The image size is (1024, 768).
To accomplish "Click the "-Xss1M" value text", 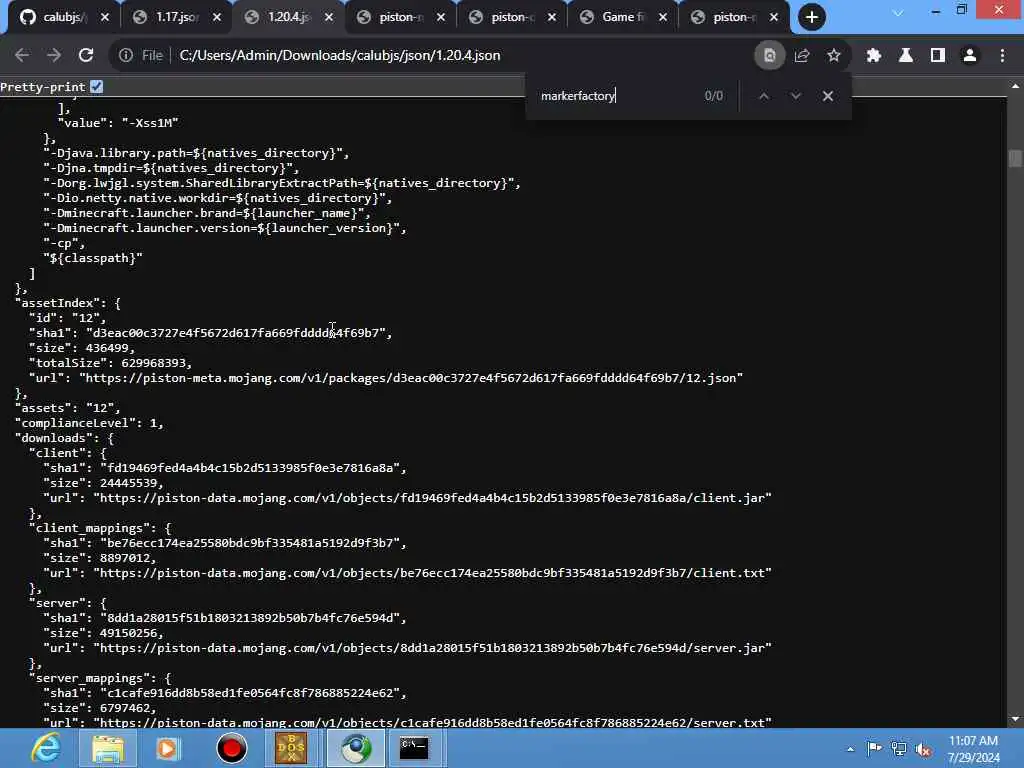I will coord(150,123).
